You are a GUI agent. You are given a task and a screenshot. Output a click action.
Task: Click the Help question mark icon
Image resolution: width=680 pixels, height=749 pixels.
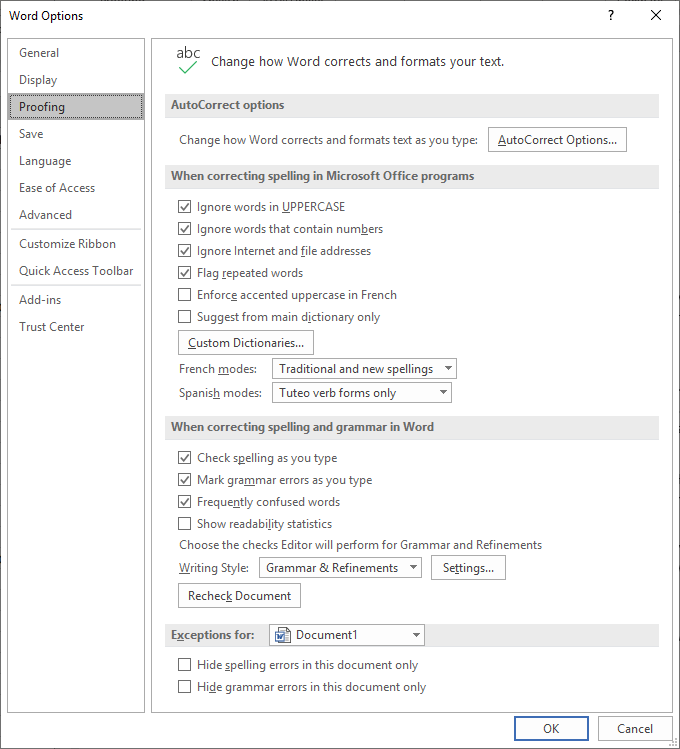pyautogui.click(x=611, y=15)
